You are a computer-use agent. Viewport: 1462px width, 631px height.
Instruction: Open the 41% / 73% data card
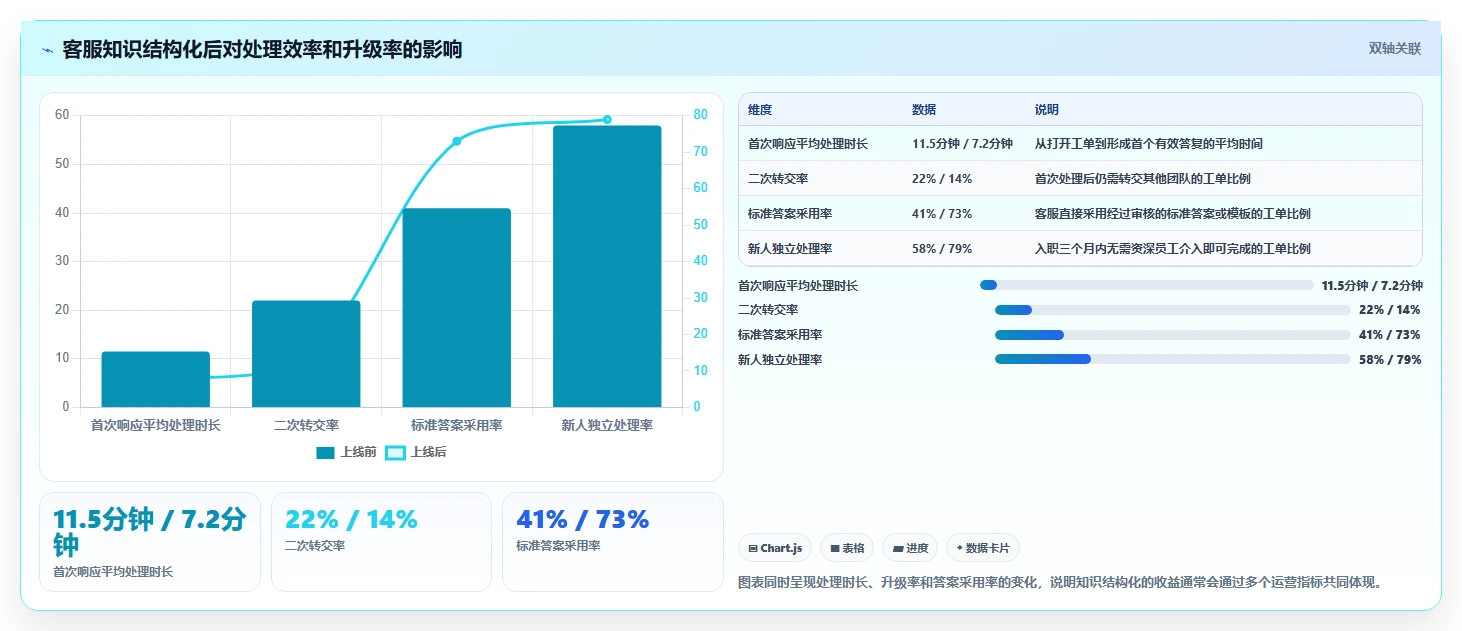coord(612,542)
